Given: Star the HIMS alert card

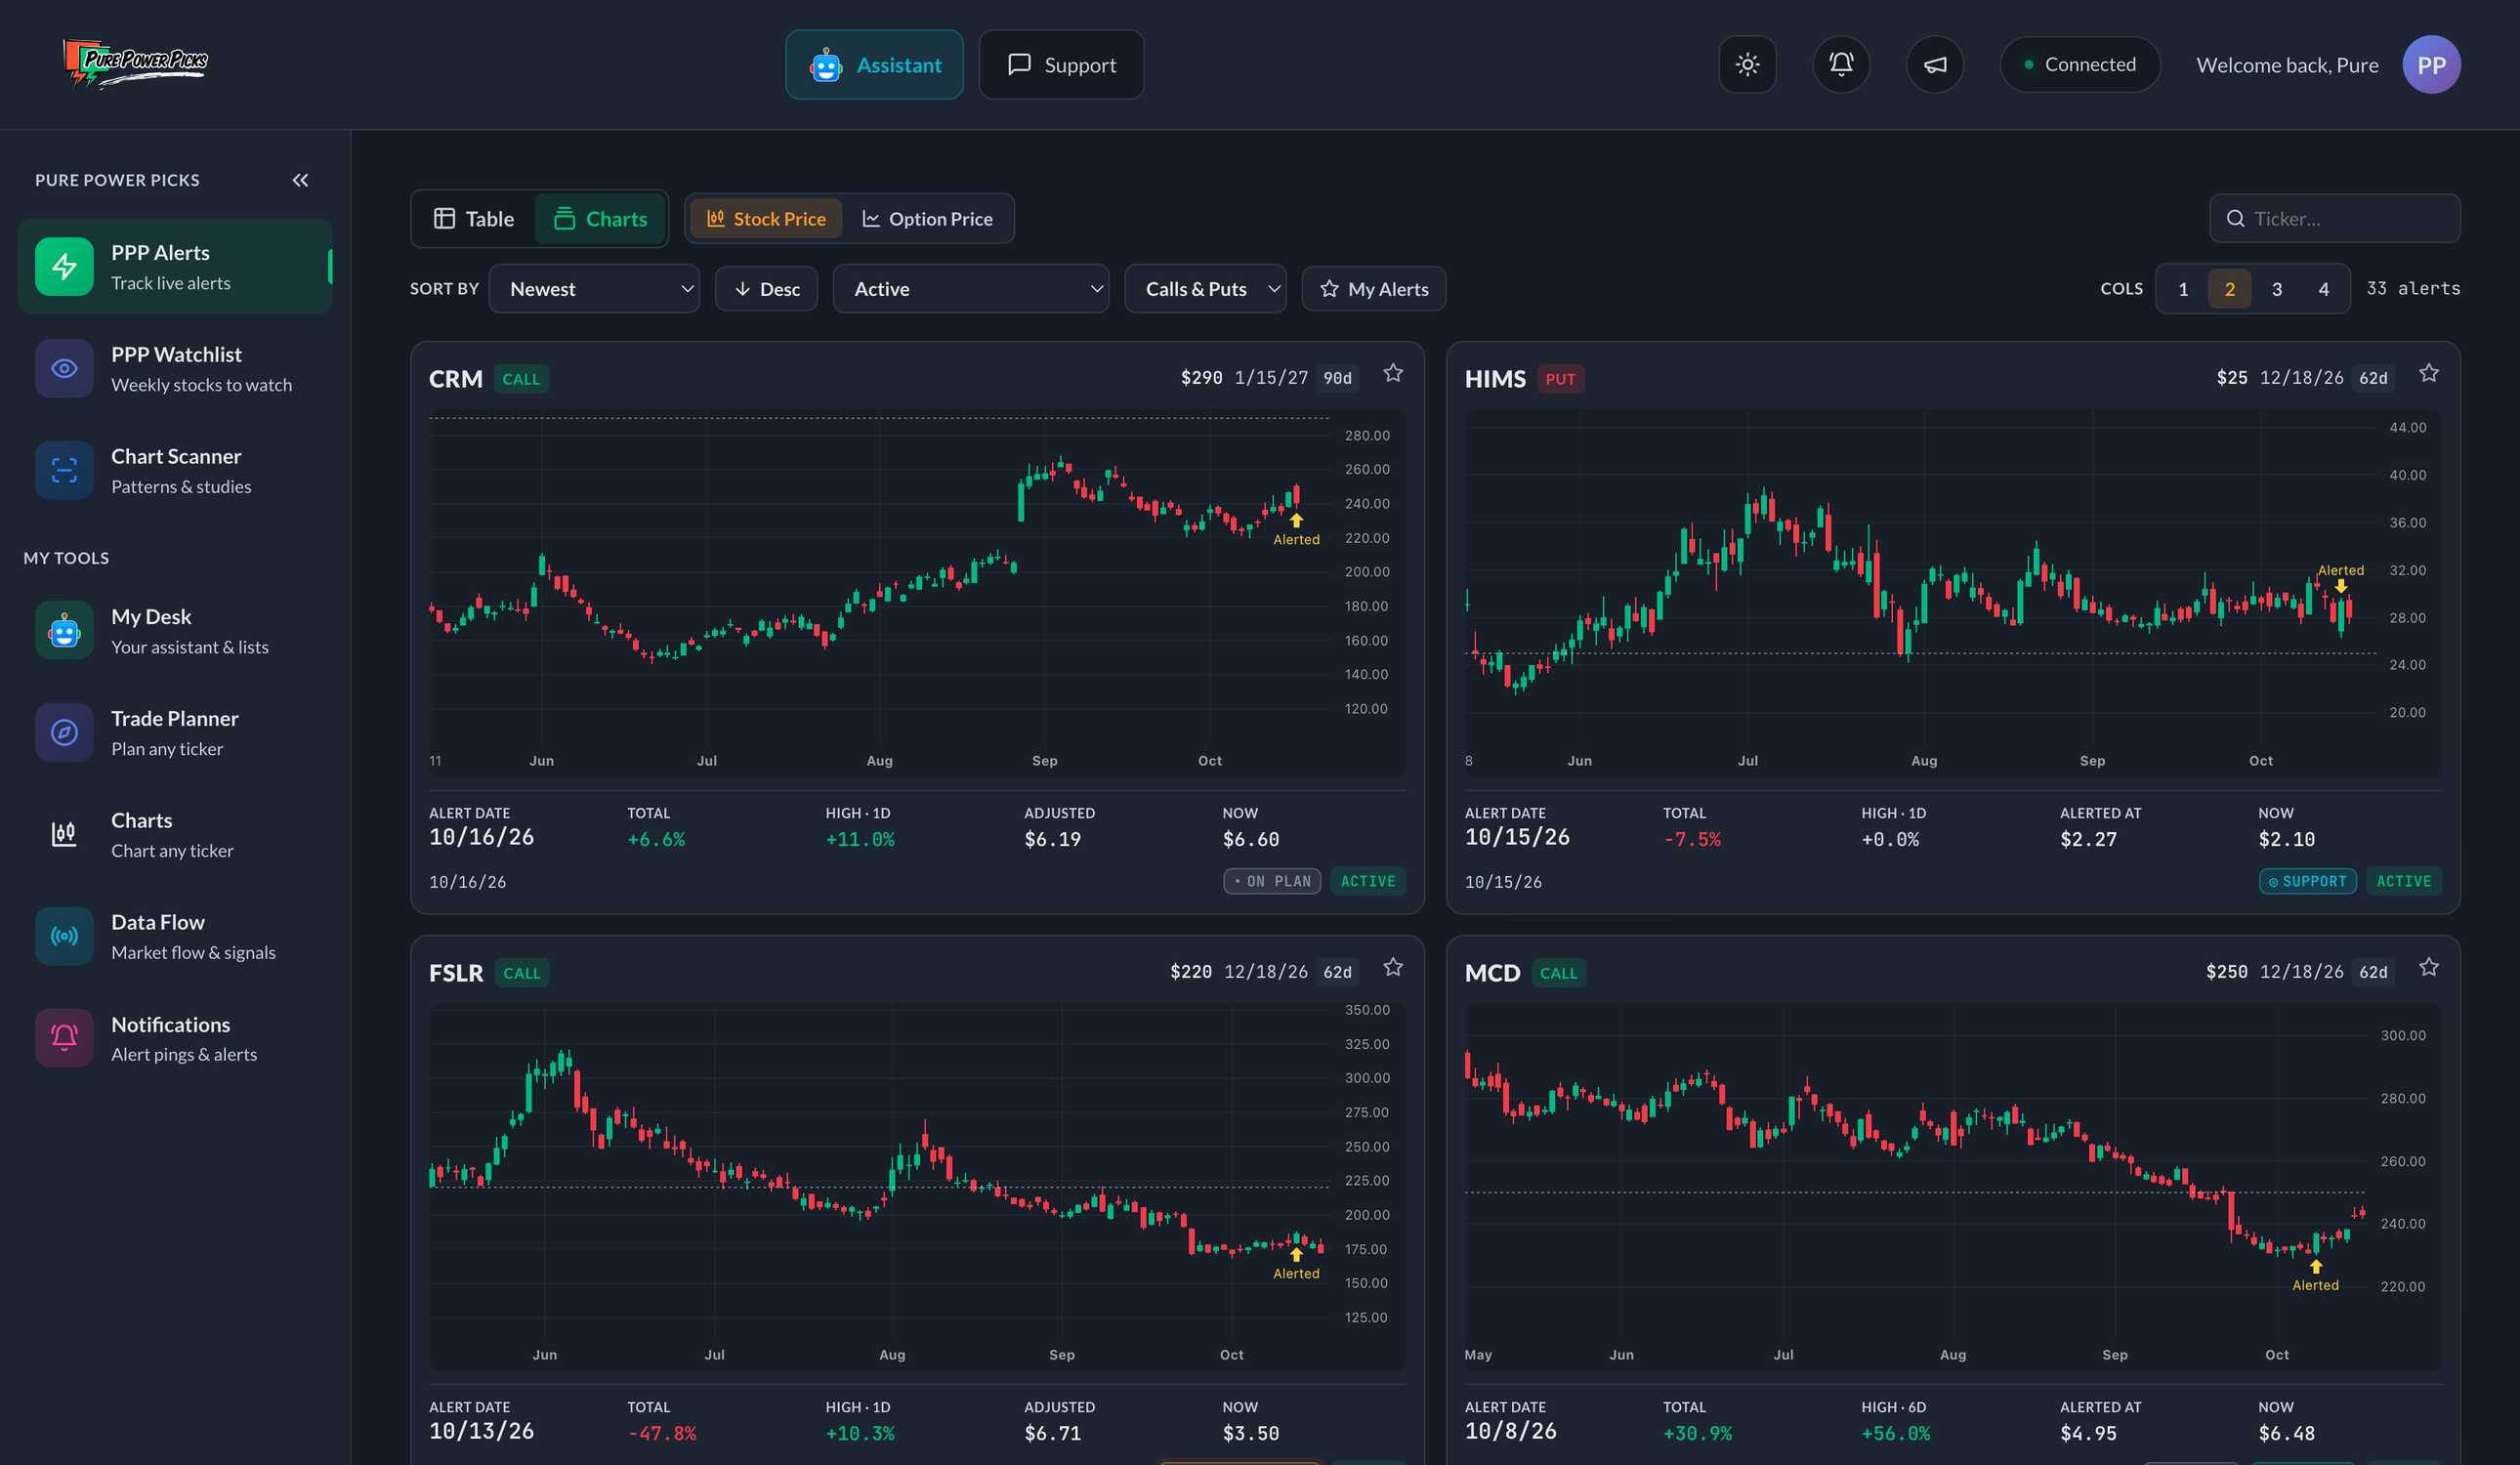Looking at the screenshot, I should tap(2429, 374).
